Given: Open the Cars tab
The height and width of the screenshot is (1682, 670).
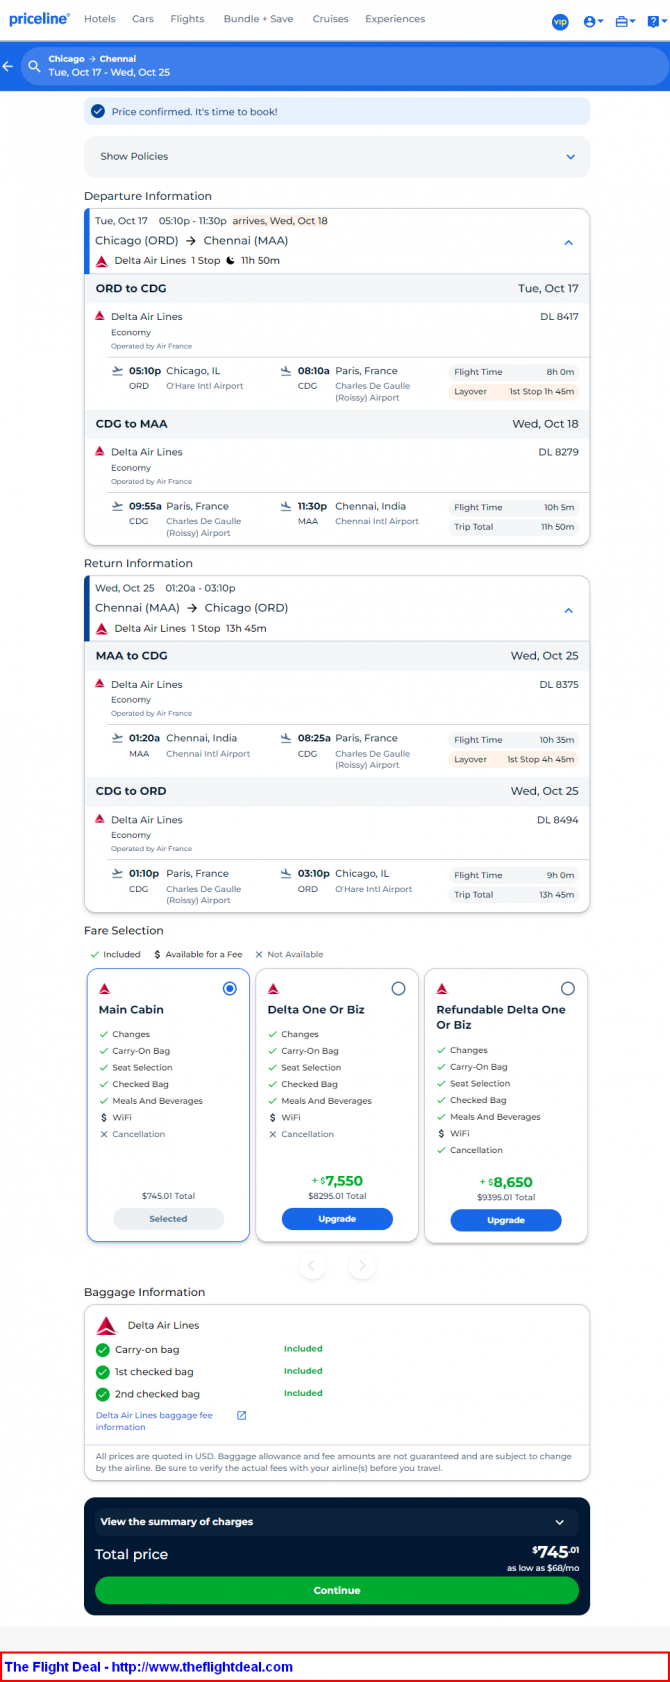Looking at the screenshot, I should [143, 19].
